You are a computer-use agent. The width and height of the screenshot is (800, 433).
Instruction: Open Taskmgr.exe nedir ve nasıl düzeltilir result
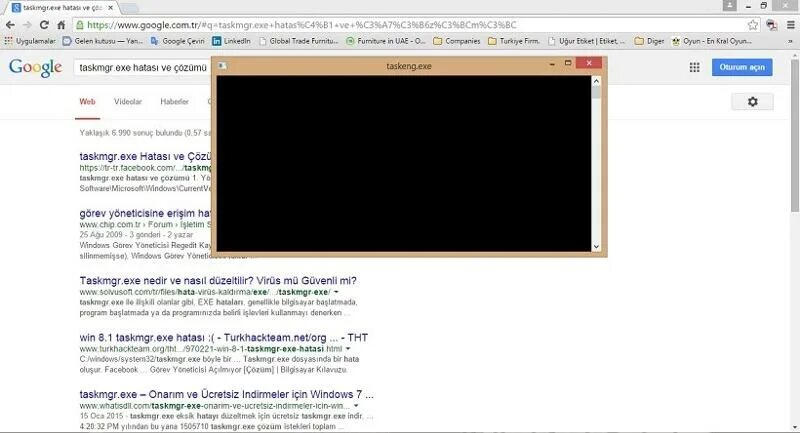(x=218, y=281)
